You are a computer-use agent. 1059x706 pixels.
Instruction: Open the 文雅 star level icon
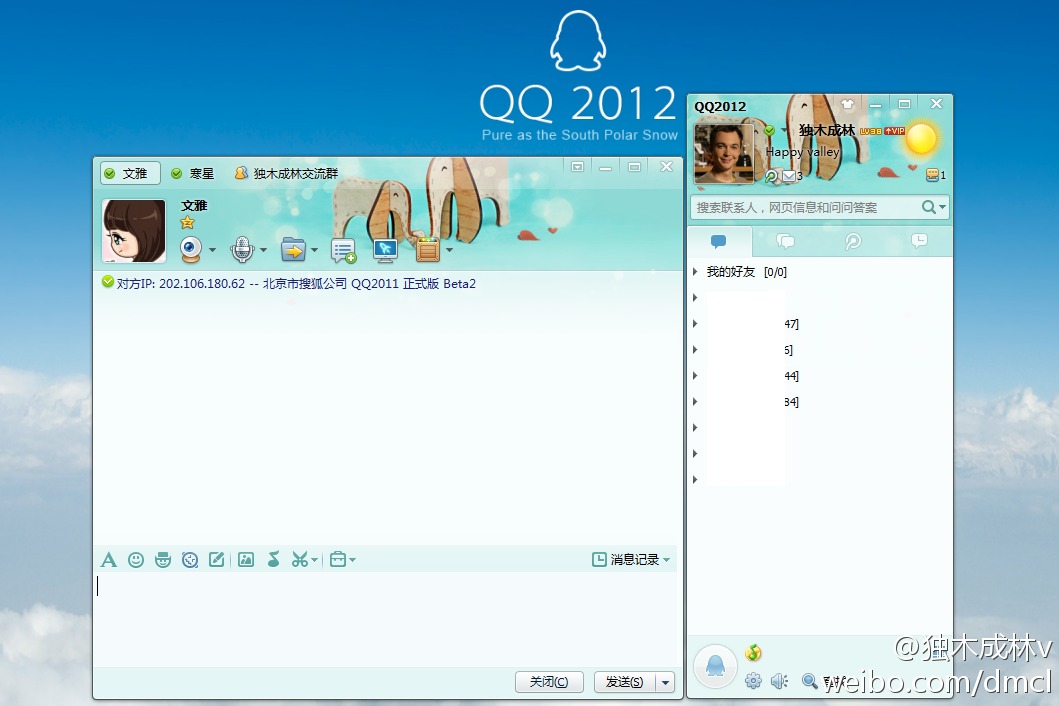point(187,222)
